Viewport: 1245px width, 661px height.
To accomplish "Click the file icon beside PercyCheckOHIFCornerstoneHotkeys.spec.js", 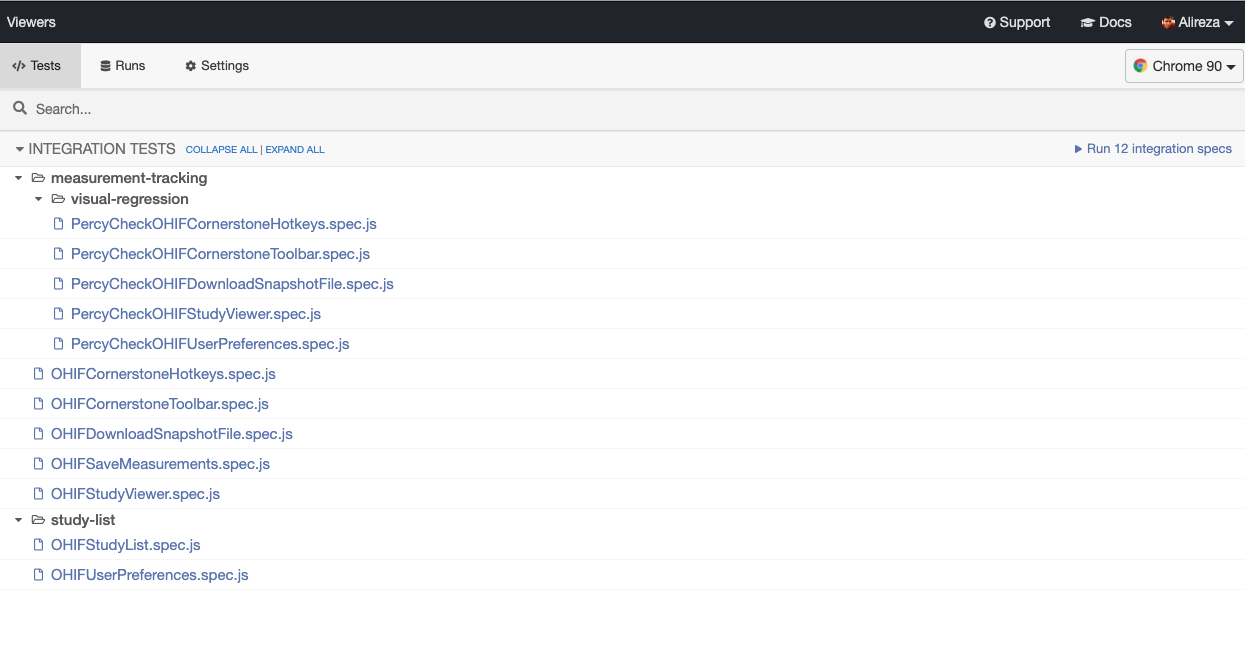I will (59, 224).
